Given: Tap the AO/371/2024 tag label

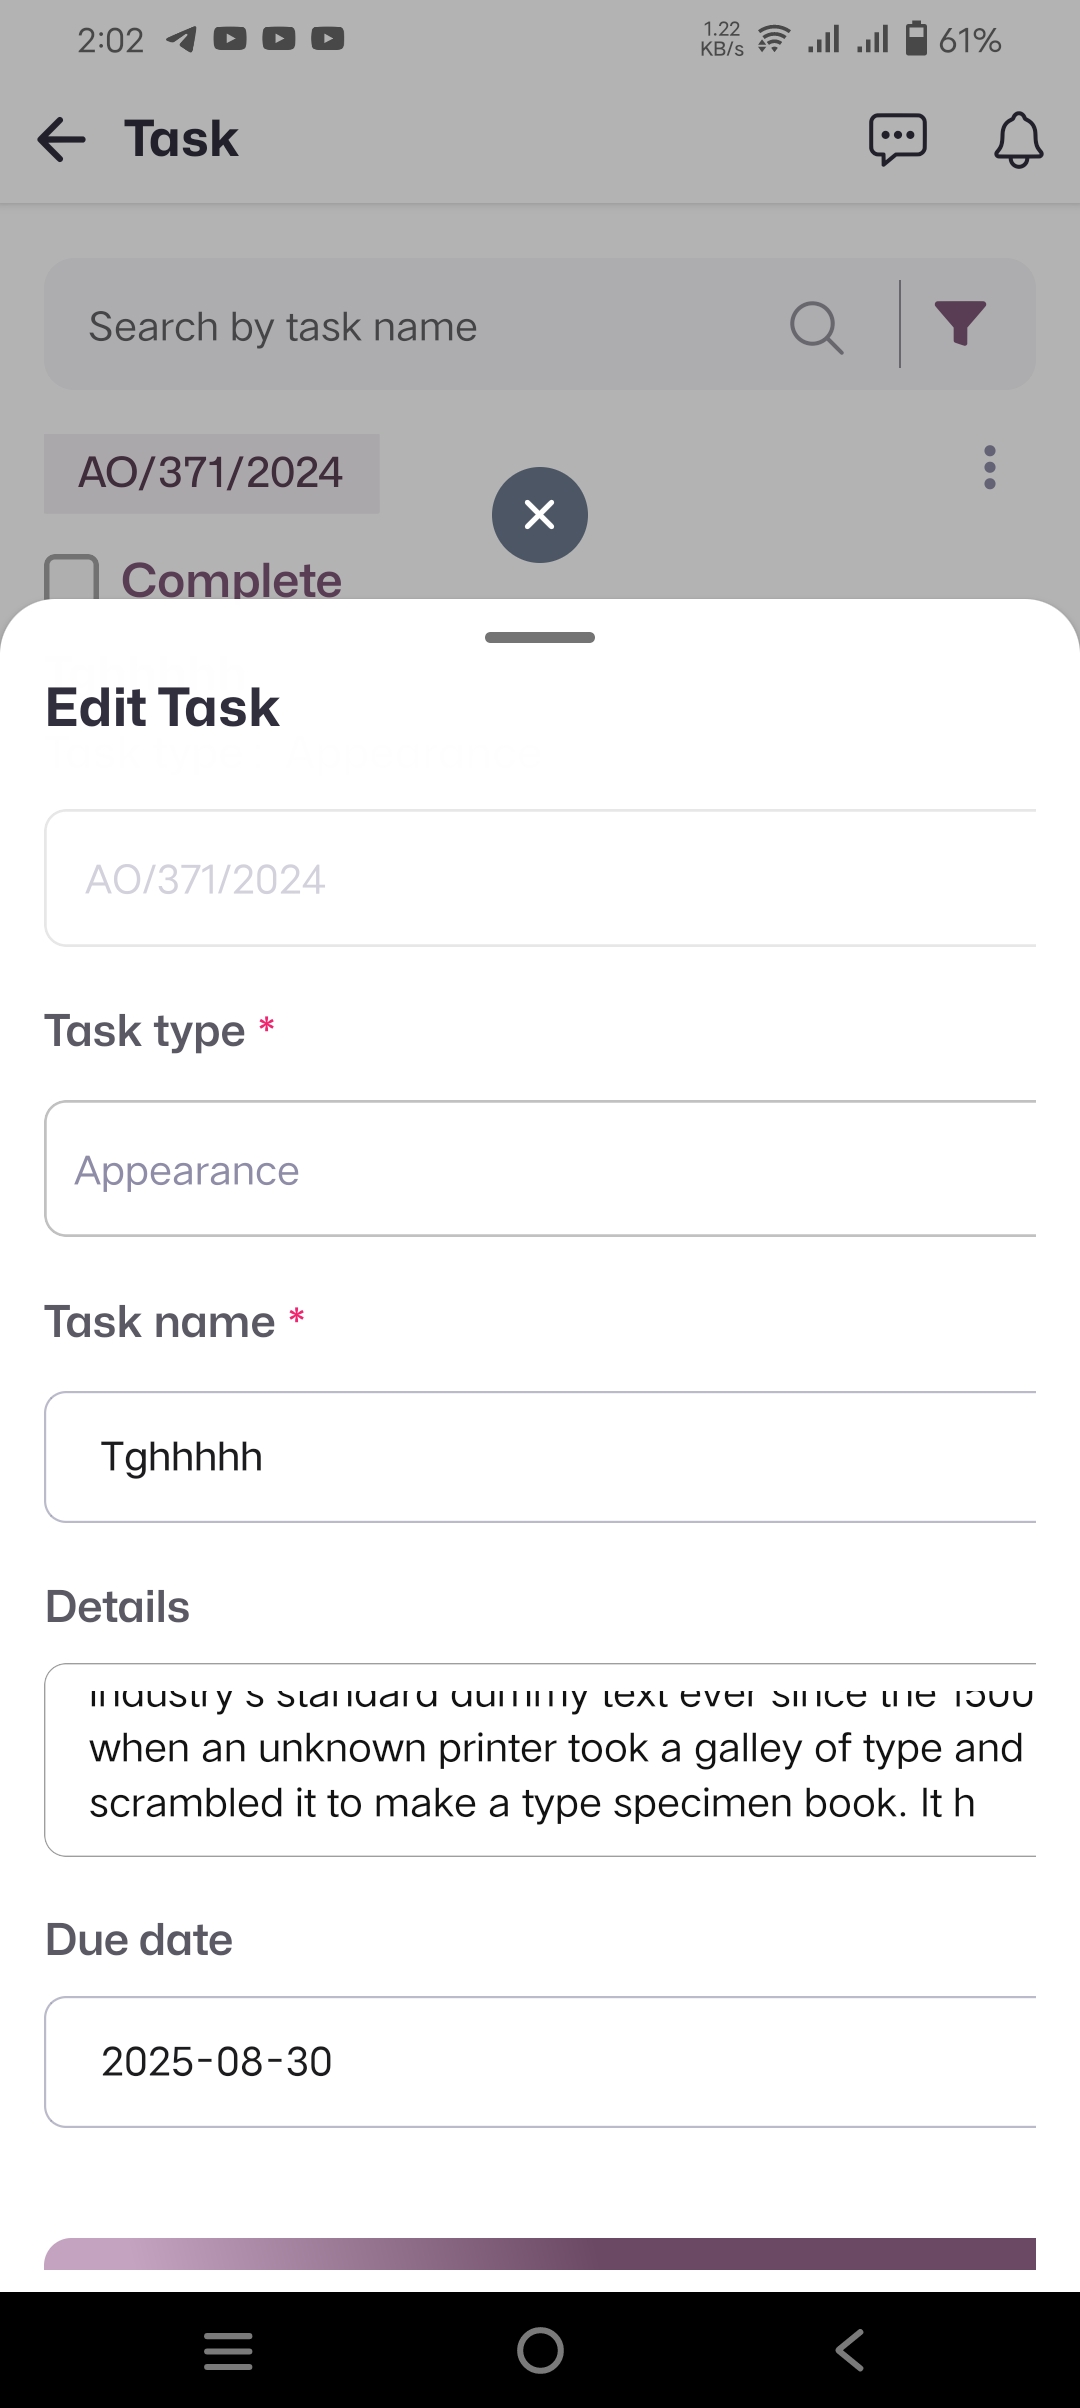Looking at the screenshot, I should point(211,473).
